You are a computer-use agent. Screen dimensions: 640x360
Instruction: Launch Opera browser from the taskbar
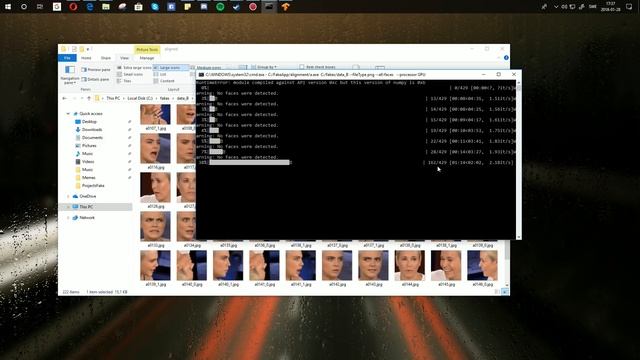[x=73, y=7]
